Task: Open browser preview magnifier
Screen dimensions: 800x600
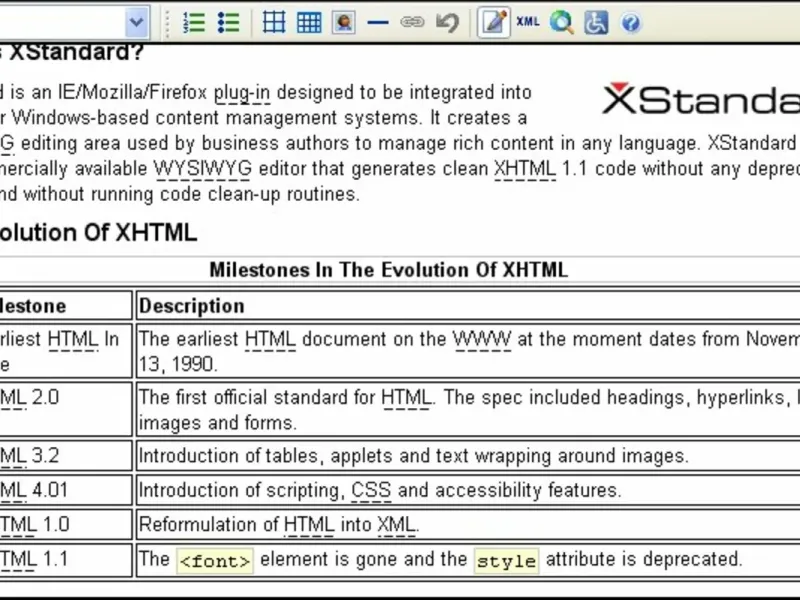Action: (562, 22)
